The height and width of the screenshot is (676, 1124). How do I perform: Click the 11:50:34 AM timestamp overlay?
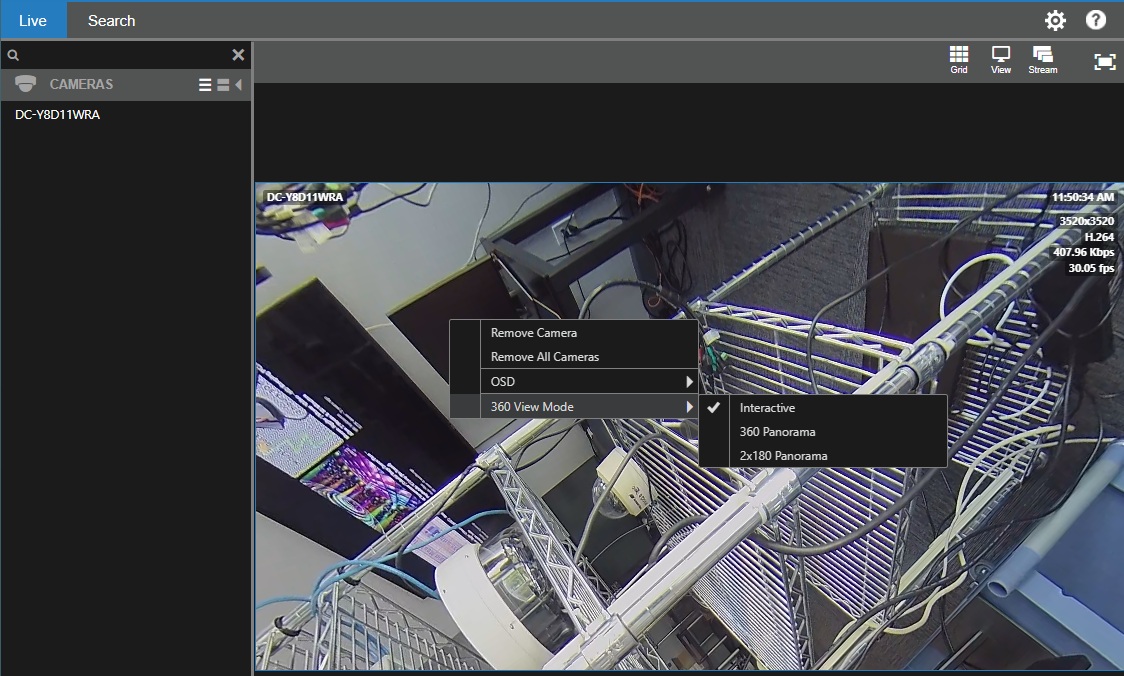(1082, 196)
